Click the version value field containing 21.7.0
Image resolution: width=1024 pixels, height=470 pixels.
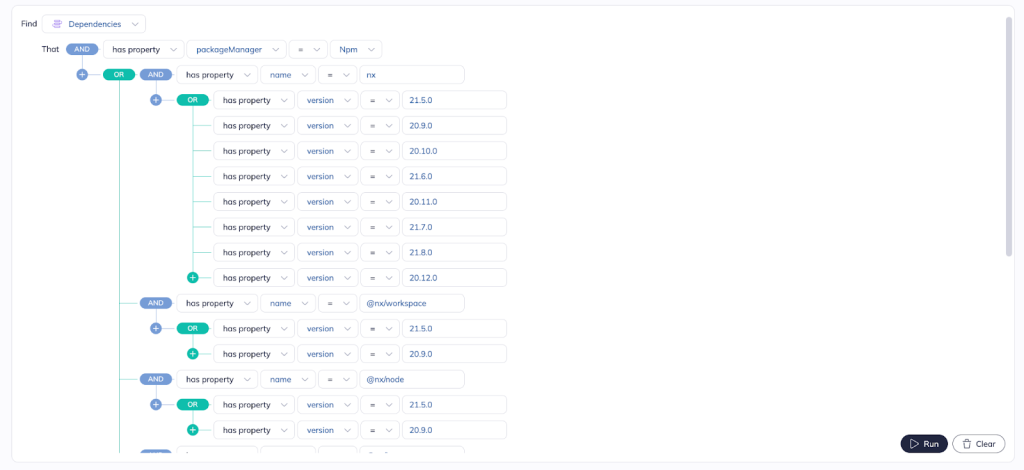pyautogui.click(x=453, y=227)
